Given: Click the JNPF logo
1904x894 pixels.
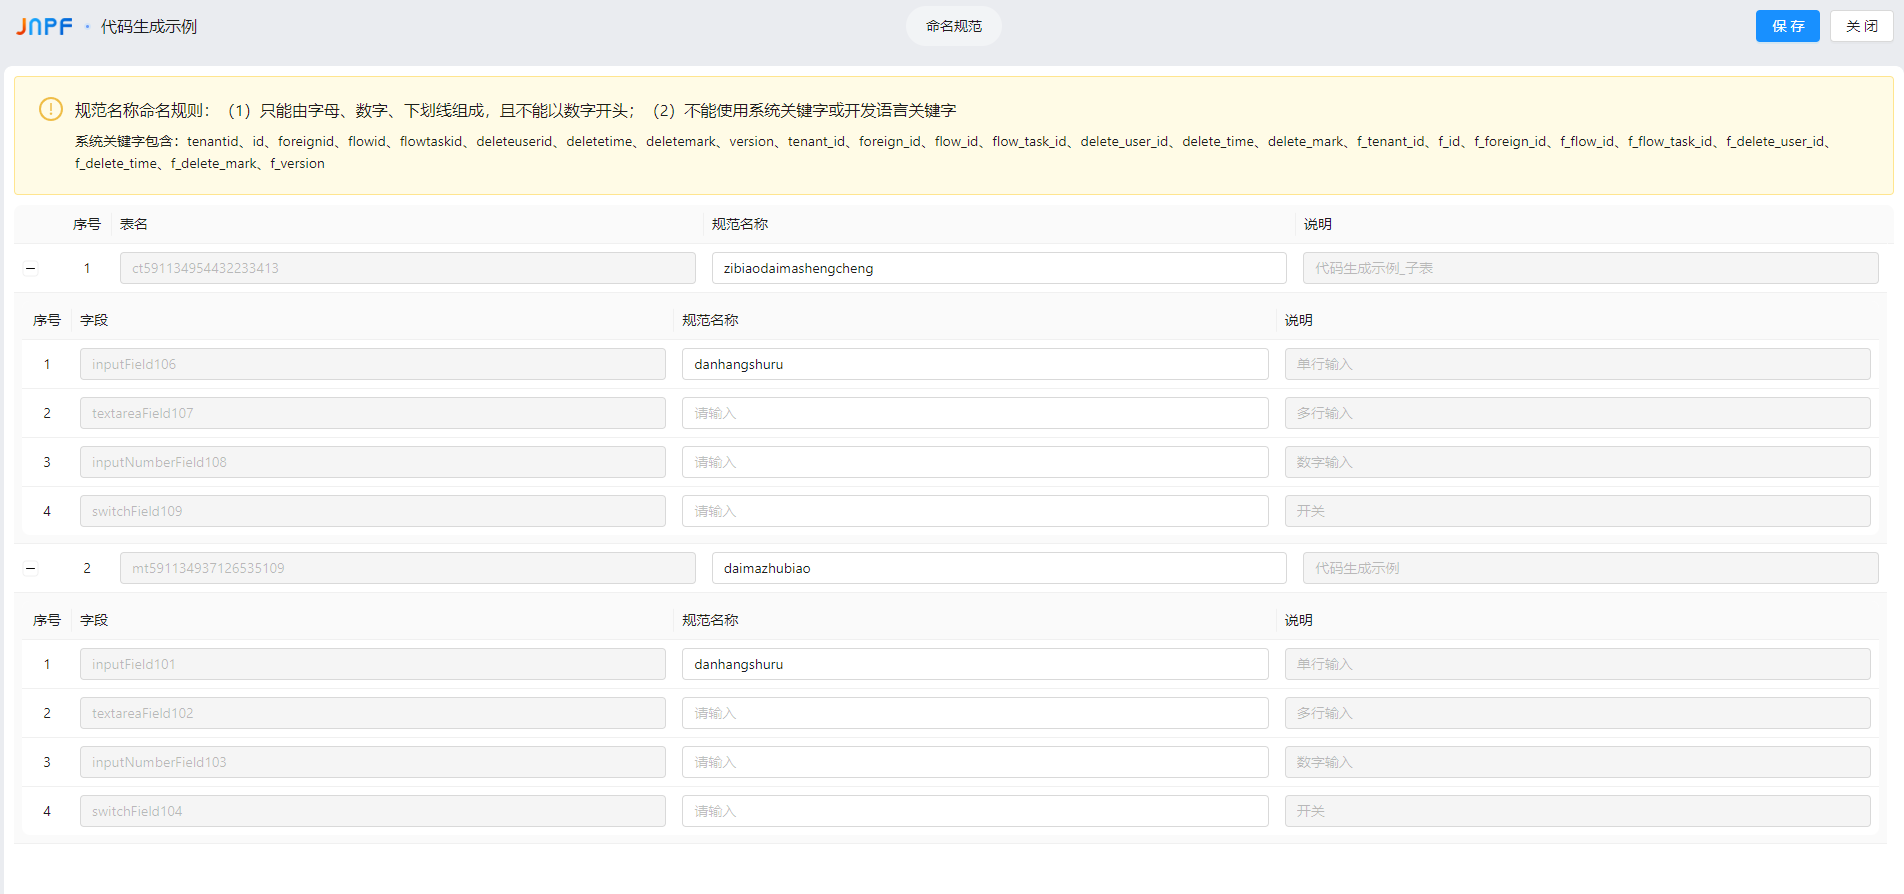Looking at the screenshot, I should [44, 27].
